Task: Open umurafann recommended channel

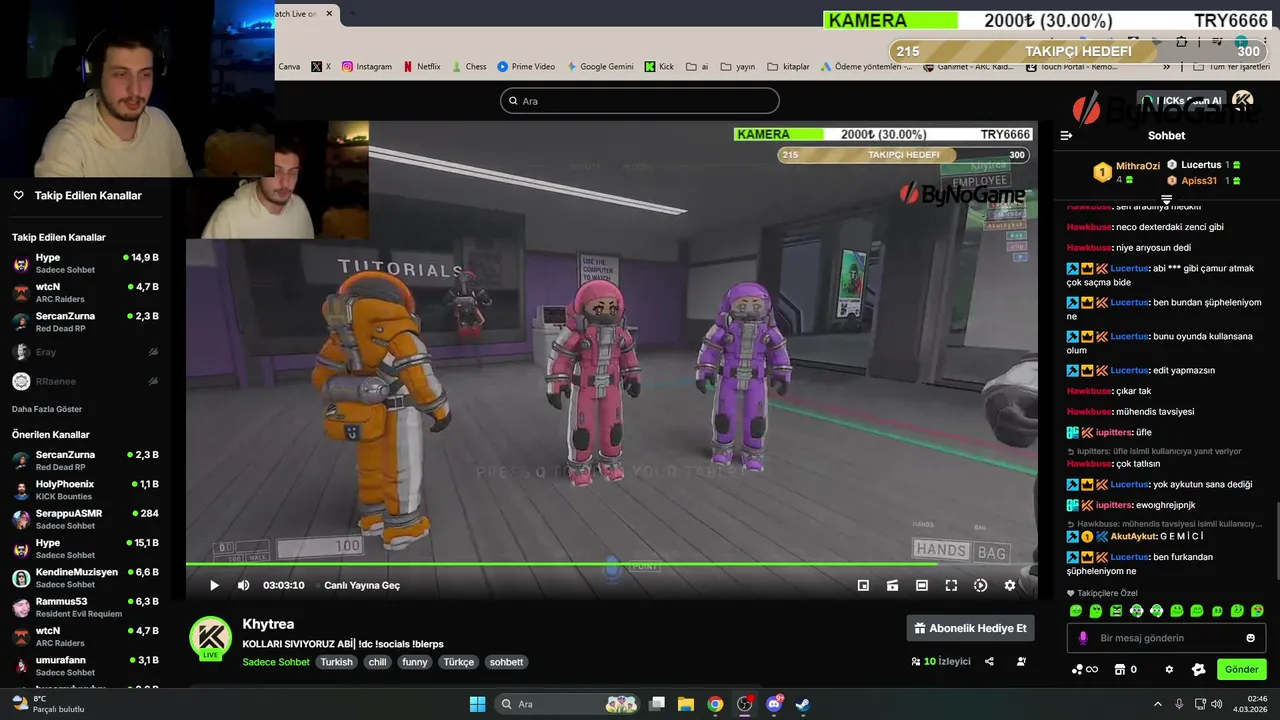Action: coord(85,666)
